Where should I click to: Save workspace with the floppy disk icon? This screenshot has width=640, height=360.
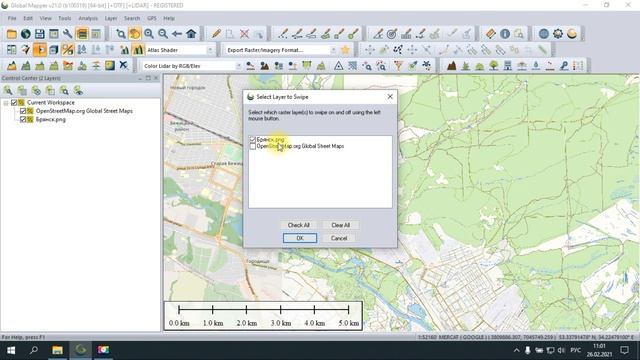40,34
